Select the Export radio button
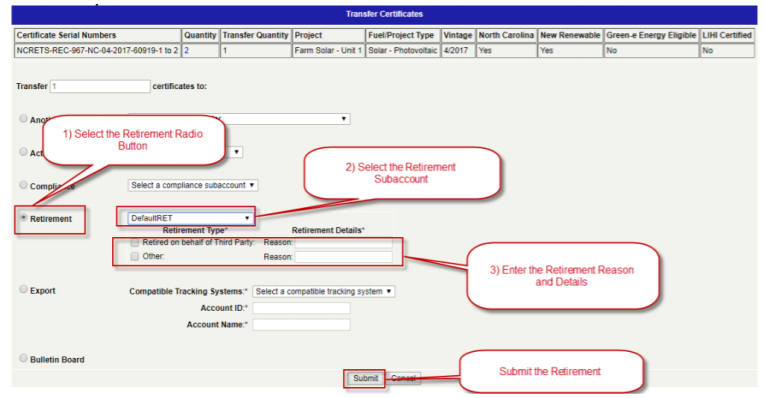Screen dimensions: 765x398 pyautogui.click(x=23, y=289)
